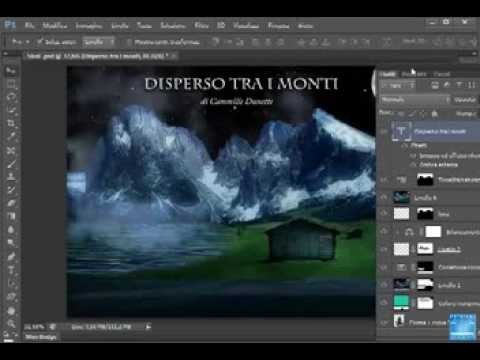This screenshot has height=360, width=480.
Task: Select the Blur tool
Action: 11,230
